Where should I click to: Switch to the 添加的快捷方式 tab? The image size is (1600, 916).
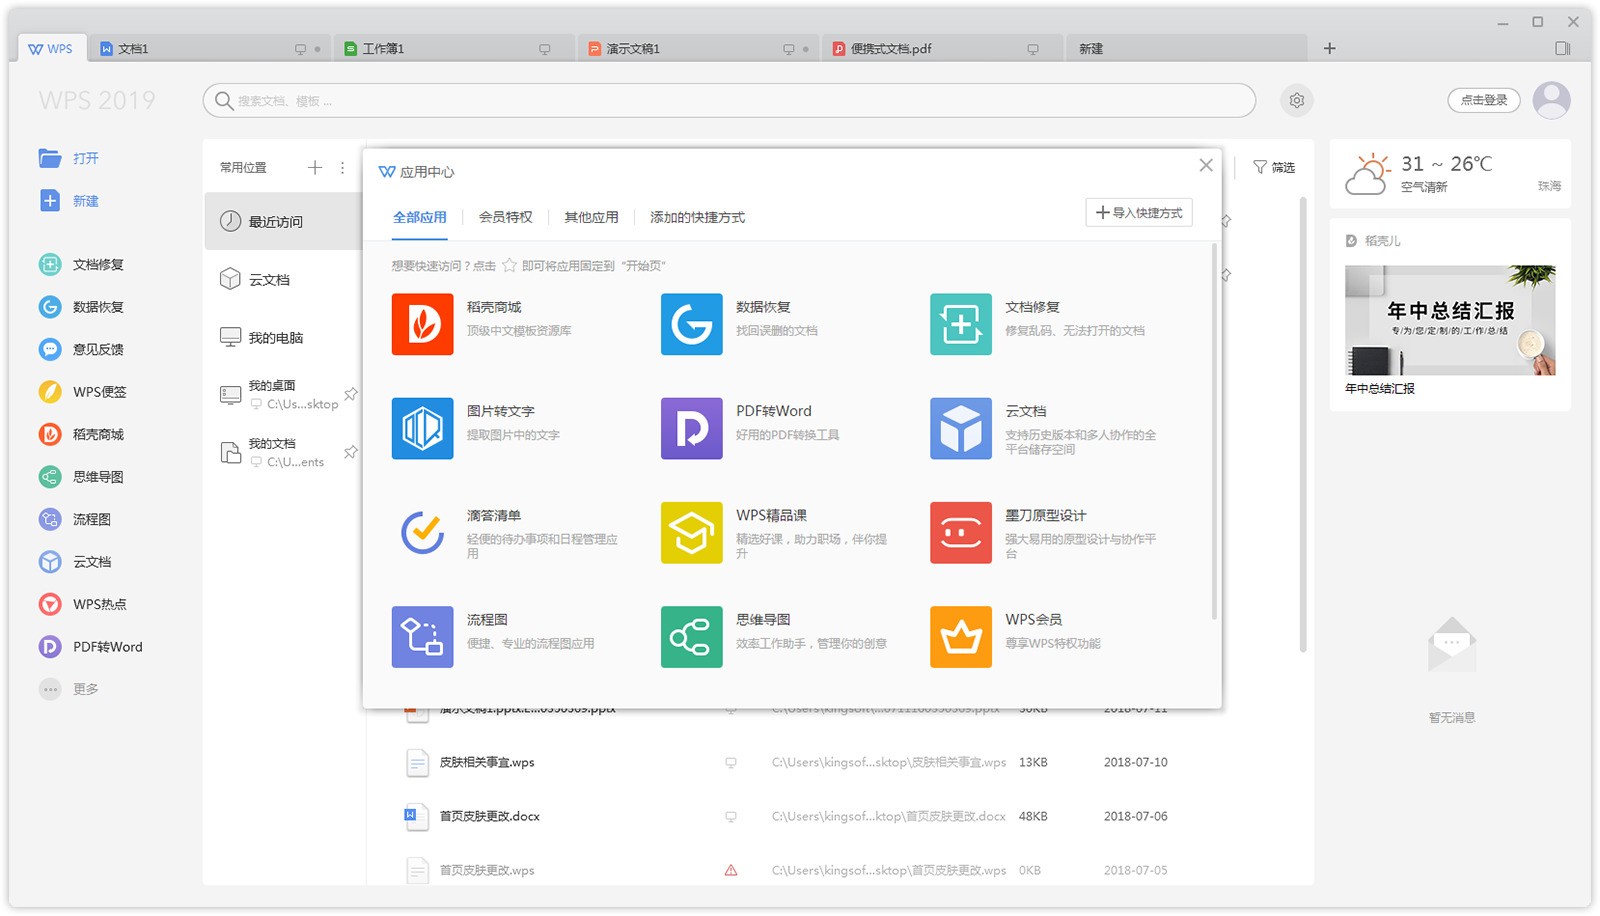(698, 217)
